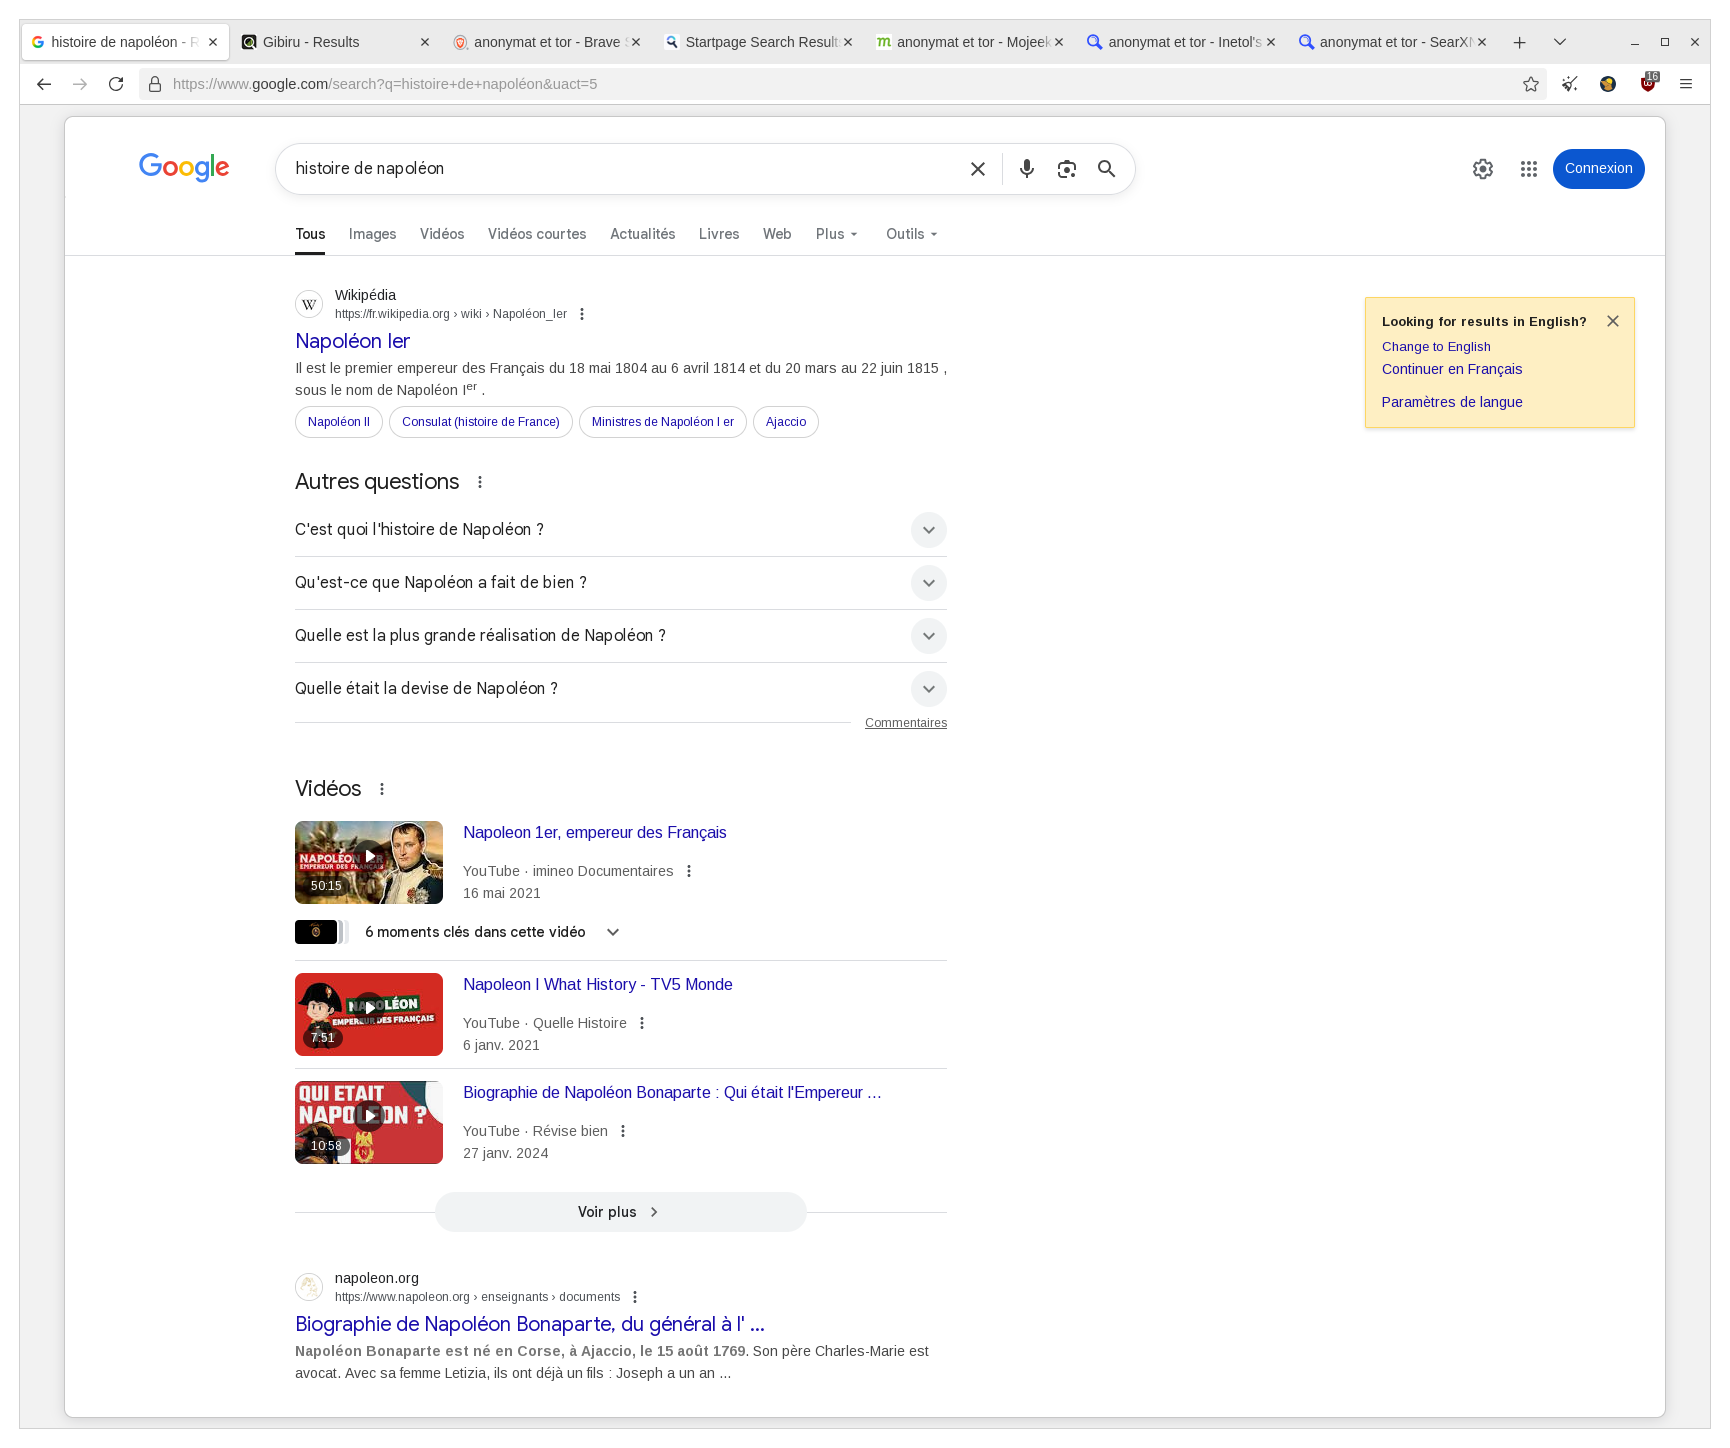
Task: Switch to the Images results tab
Action: coord(371,233)
